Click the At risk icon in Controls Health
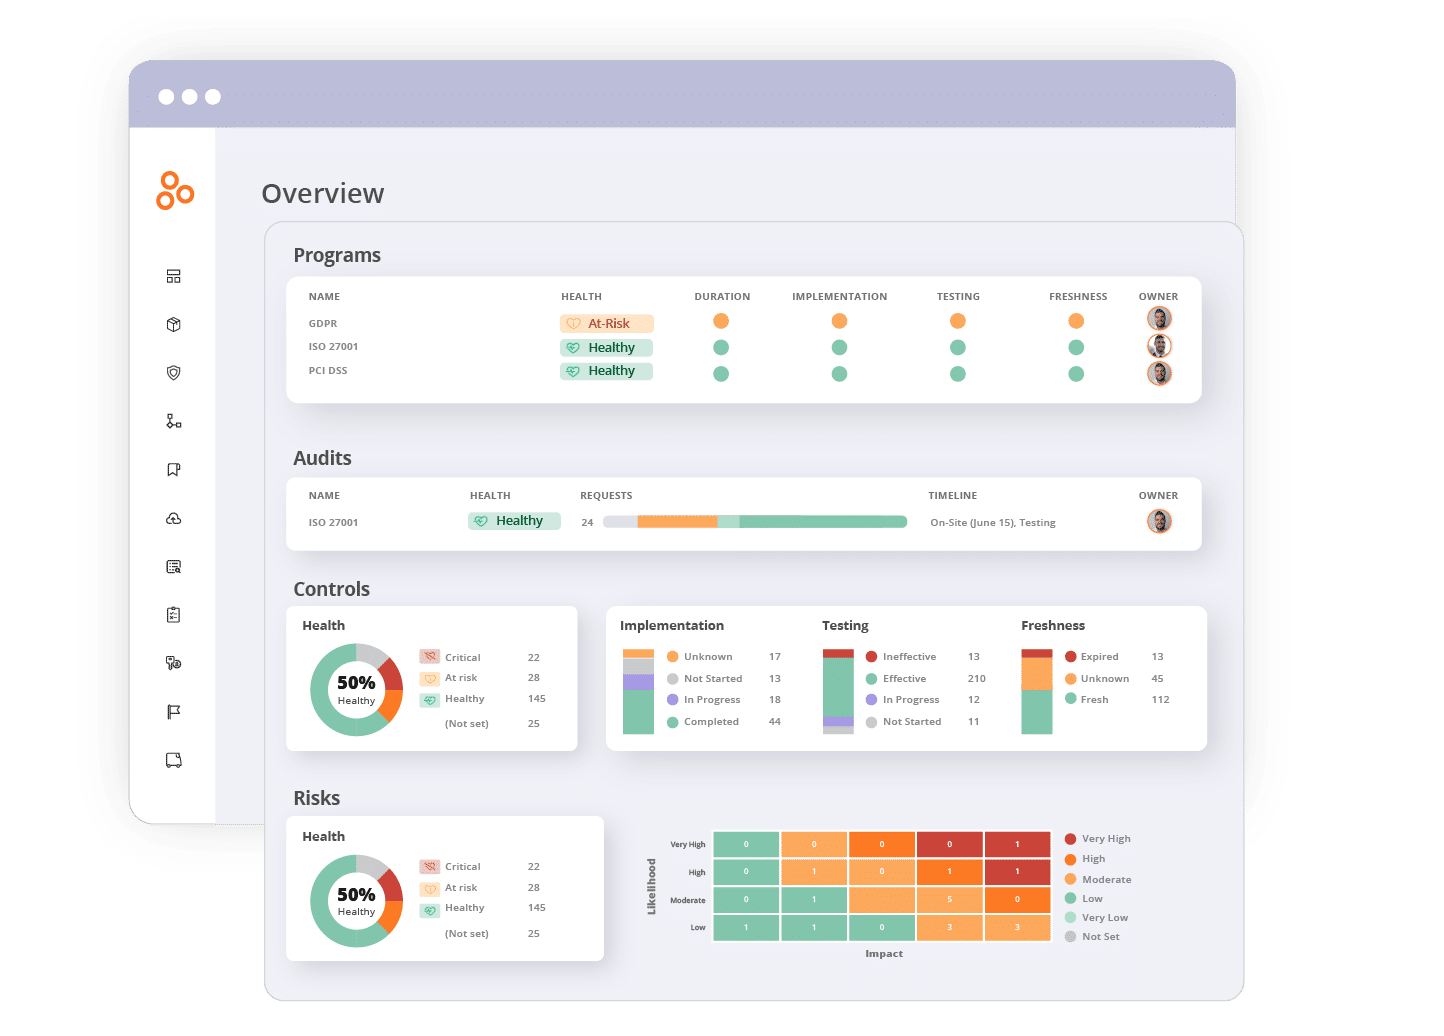The width and height of the screenshot is (1444, 1036). coord(430,678)
